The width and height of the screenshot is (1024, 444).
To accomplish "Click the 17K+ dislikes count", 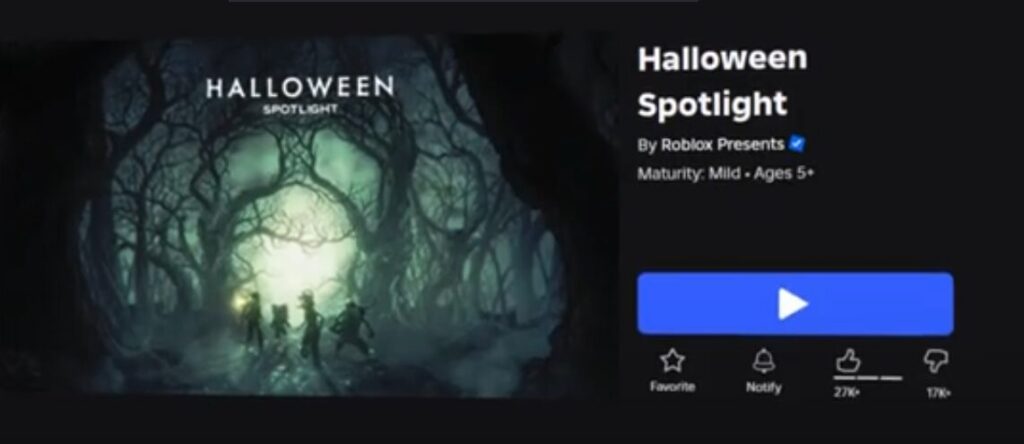I will coord(939,393).
